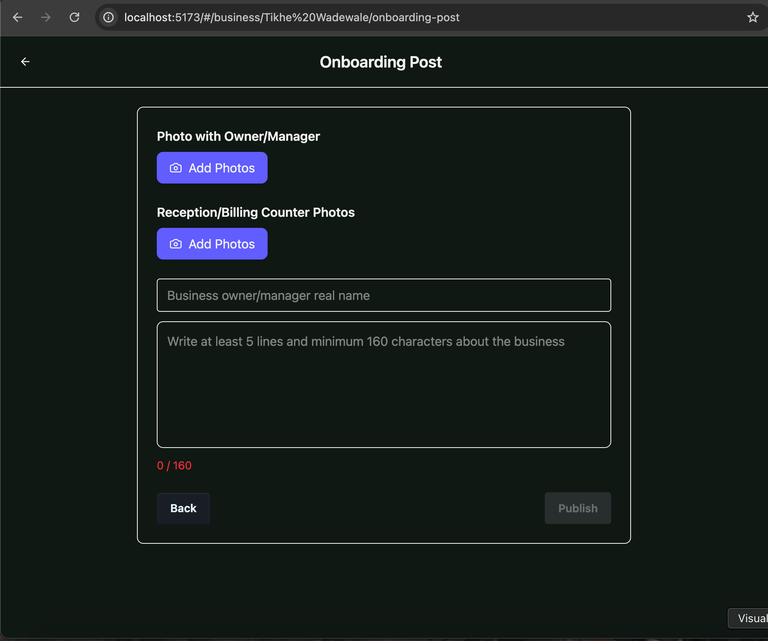The height and width of the screenshot is (641, 768).
Task: Click the browser address bar URL
Action: (291, 18)
